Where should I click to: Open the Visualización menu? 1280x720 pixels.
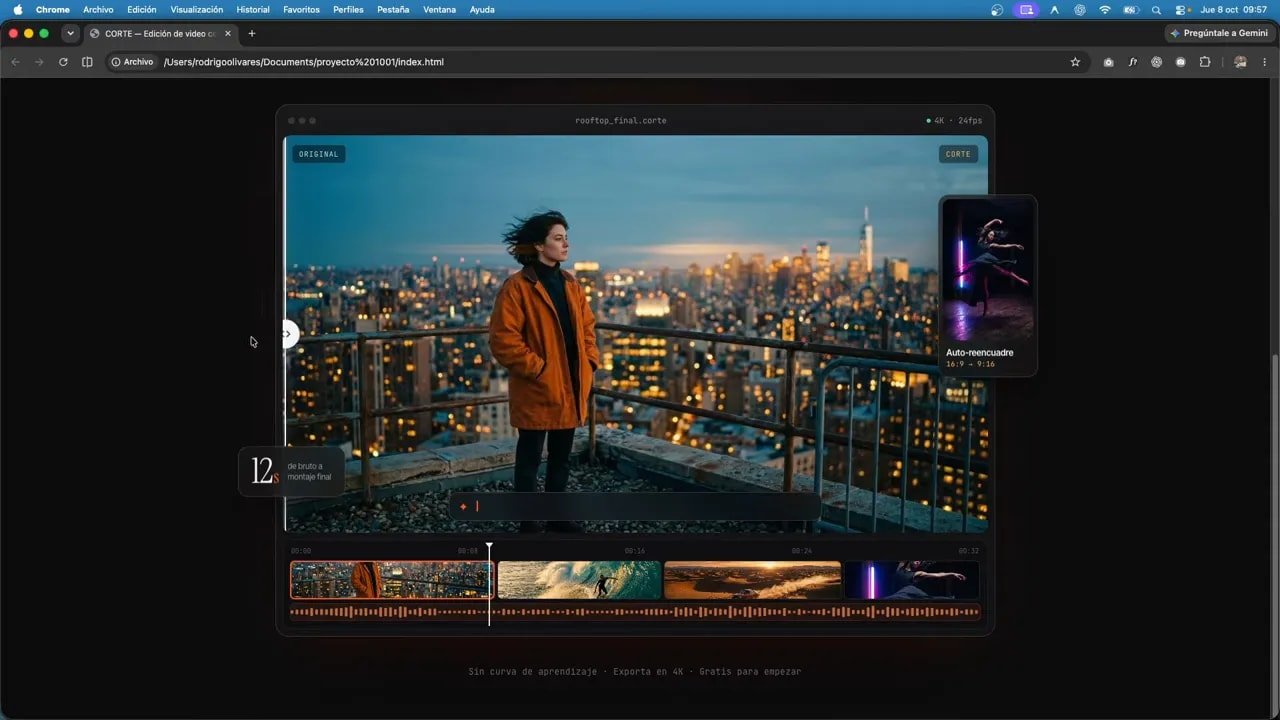[x=197, y=10]
